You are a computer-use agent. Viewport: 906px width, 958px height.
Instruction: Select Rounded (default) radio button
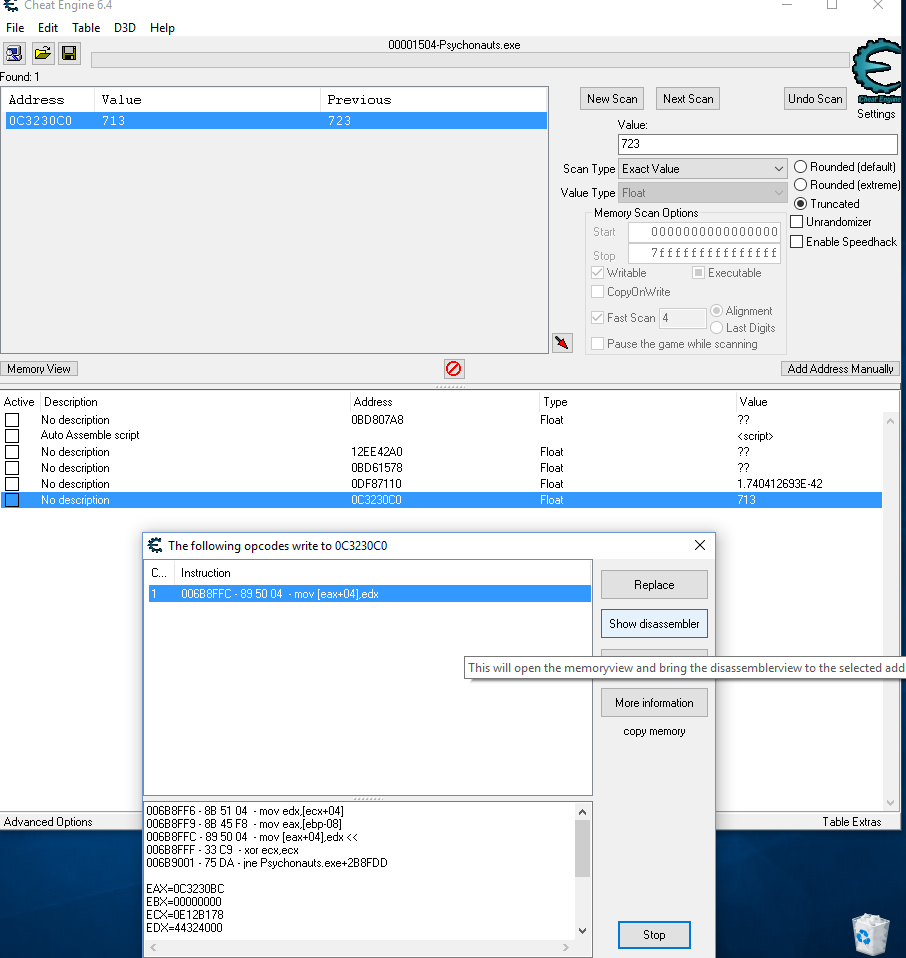(x=845, y=167)
